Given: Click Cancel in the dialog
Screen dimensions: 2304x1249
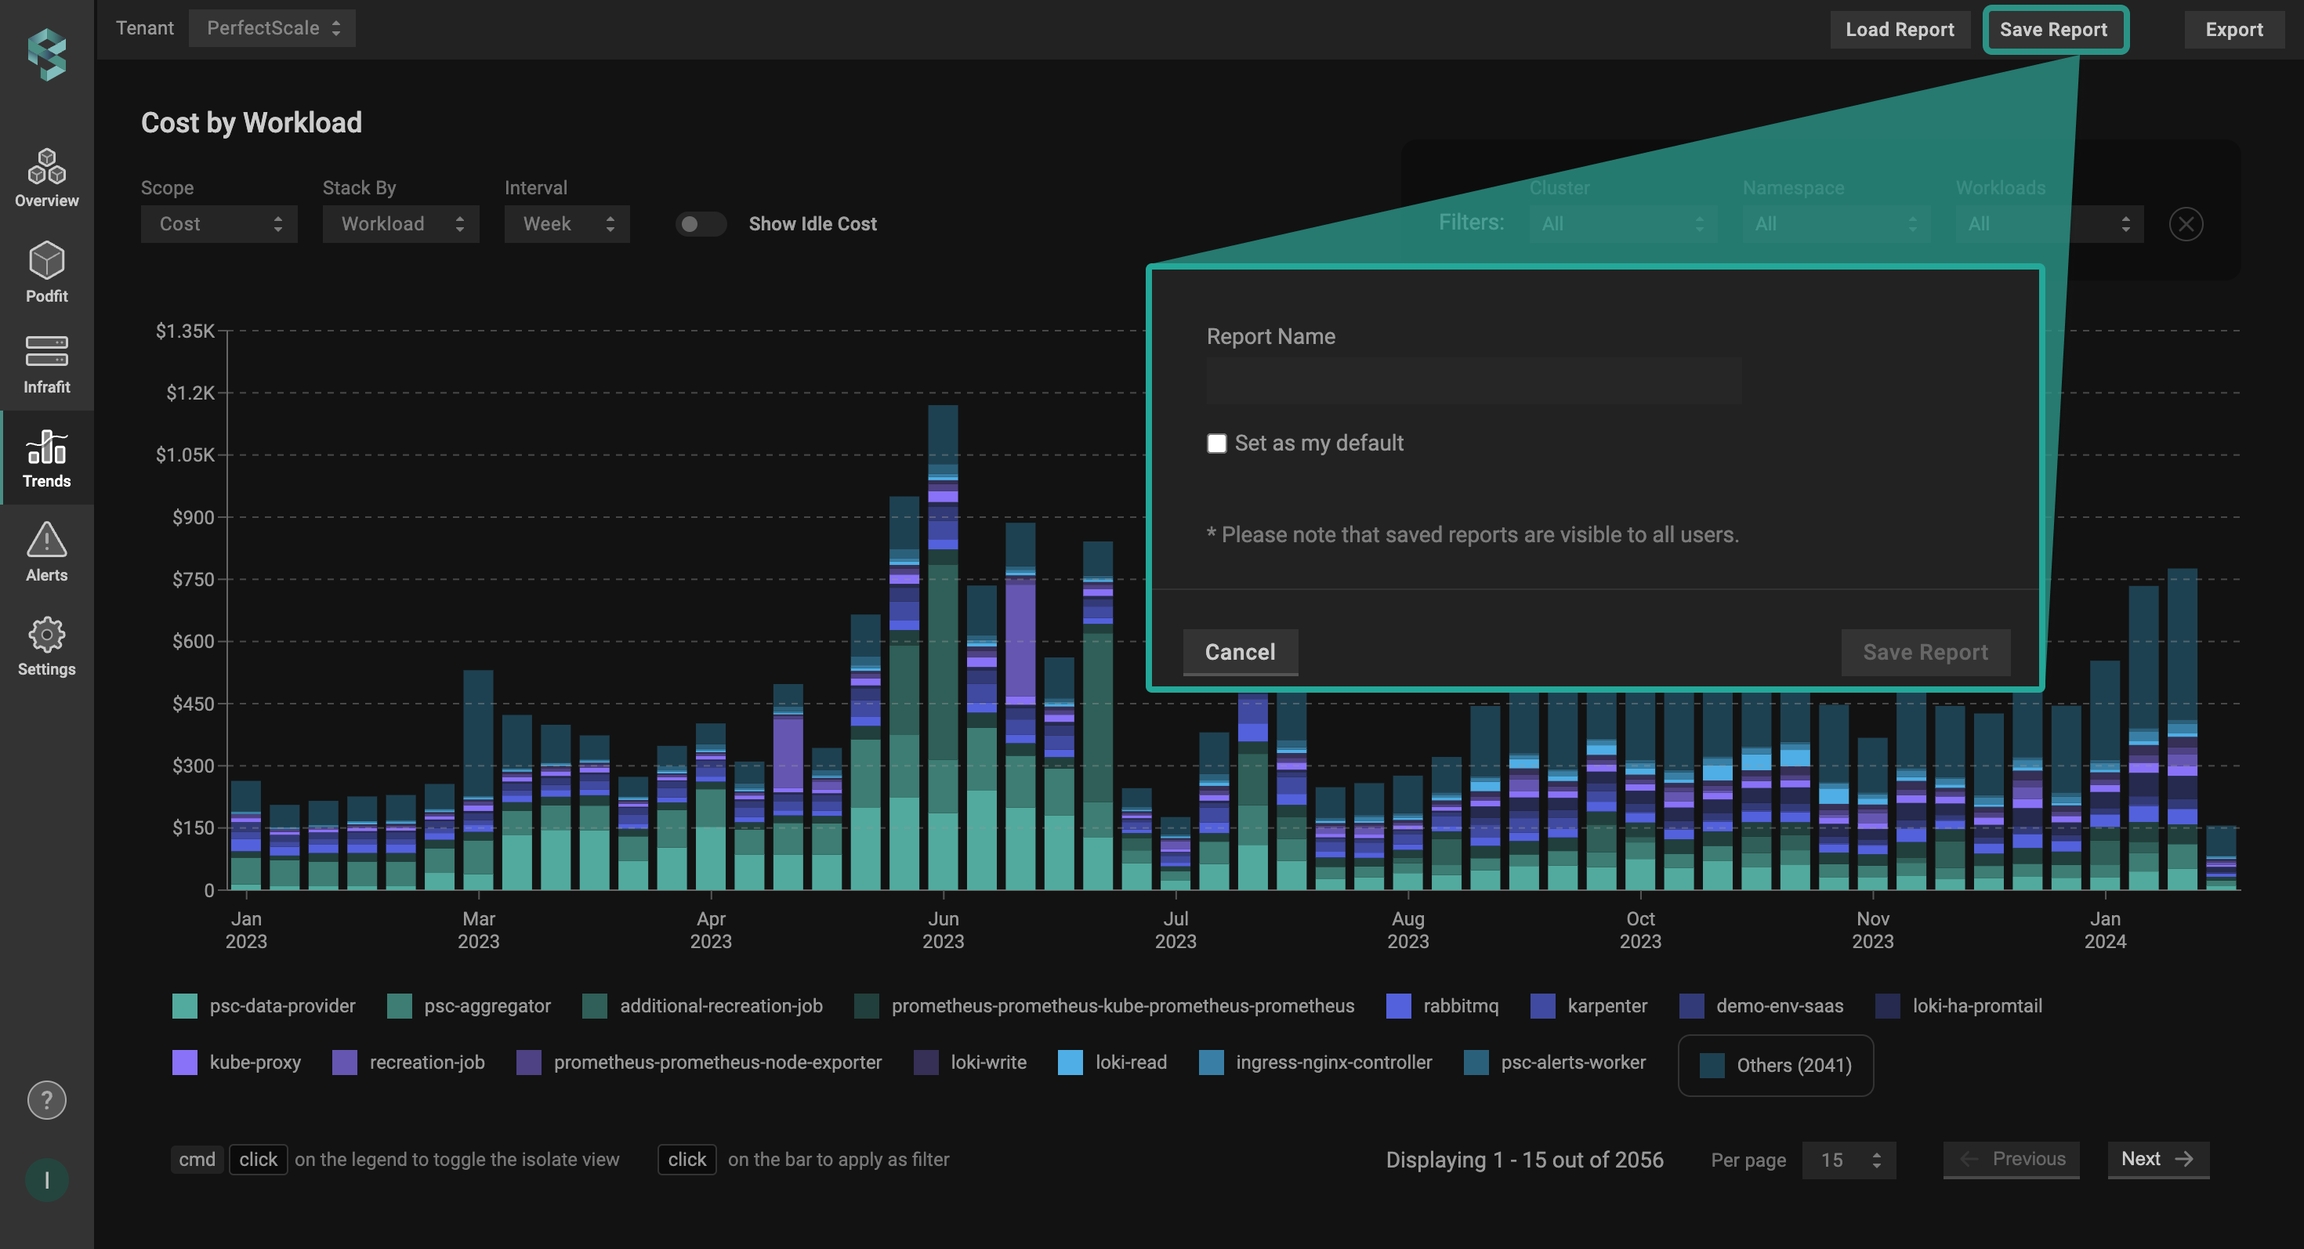Looking at the screenshot, I should (1239, 652).
